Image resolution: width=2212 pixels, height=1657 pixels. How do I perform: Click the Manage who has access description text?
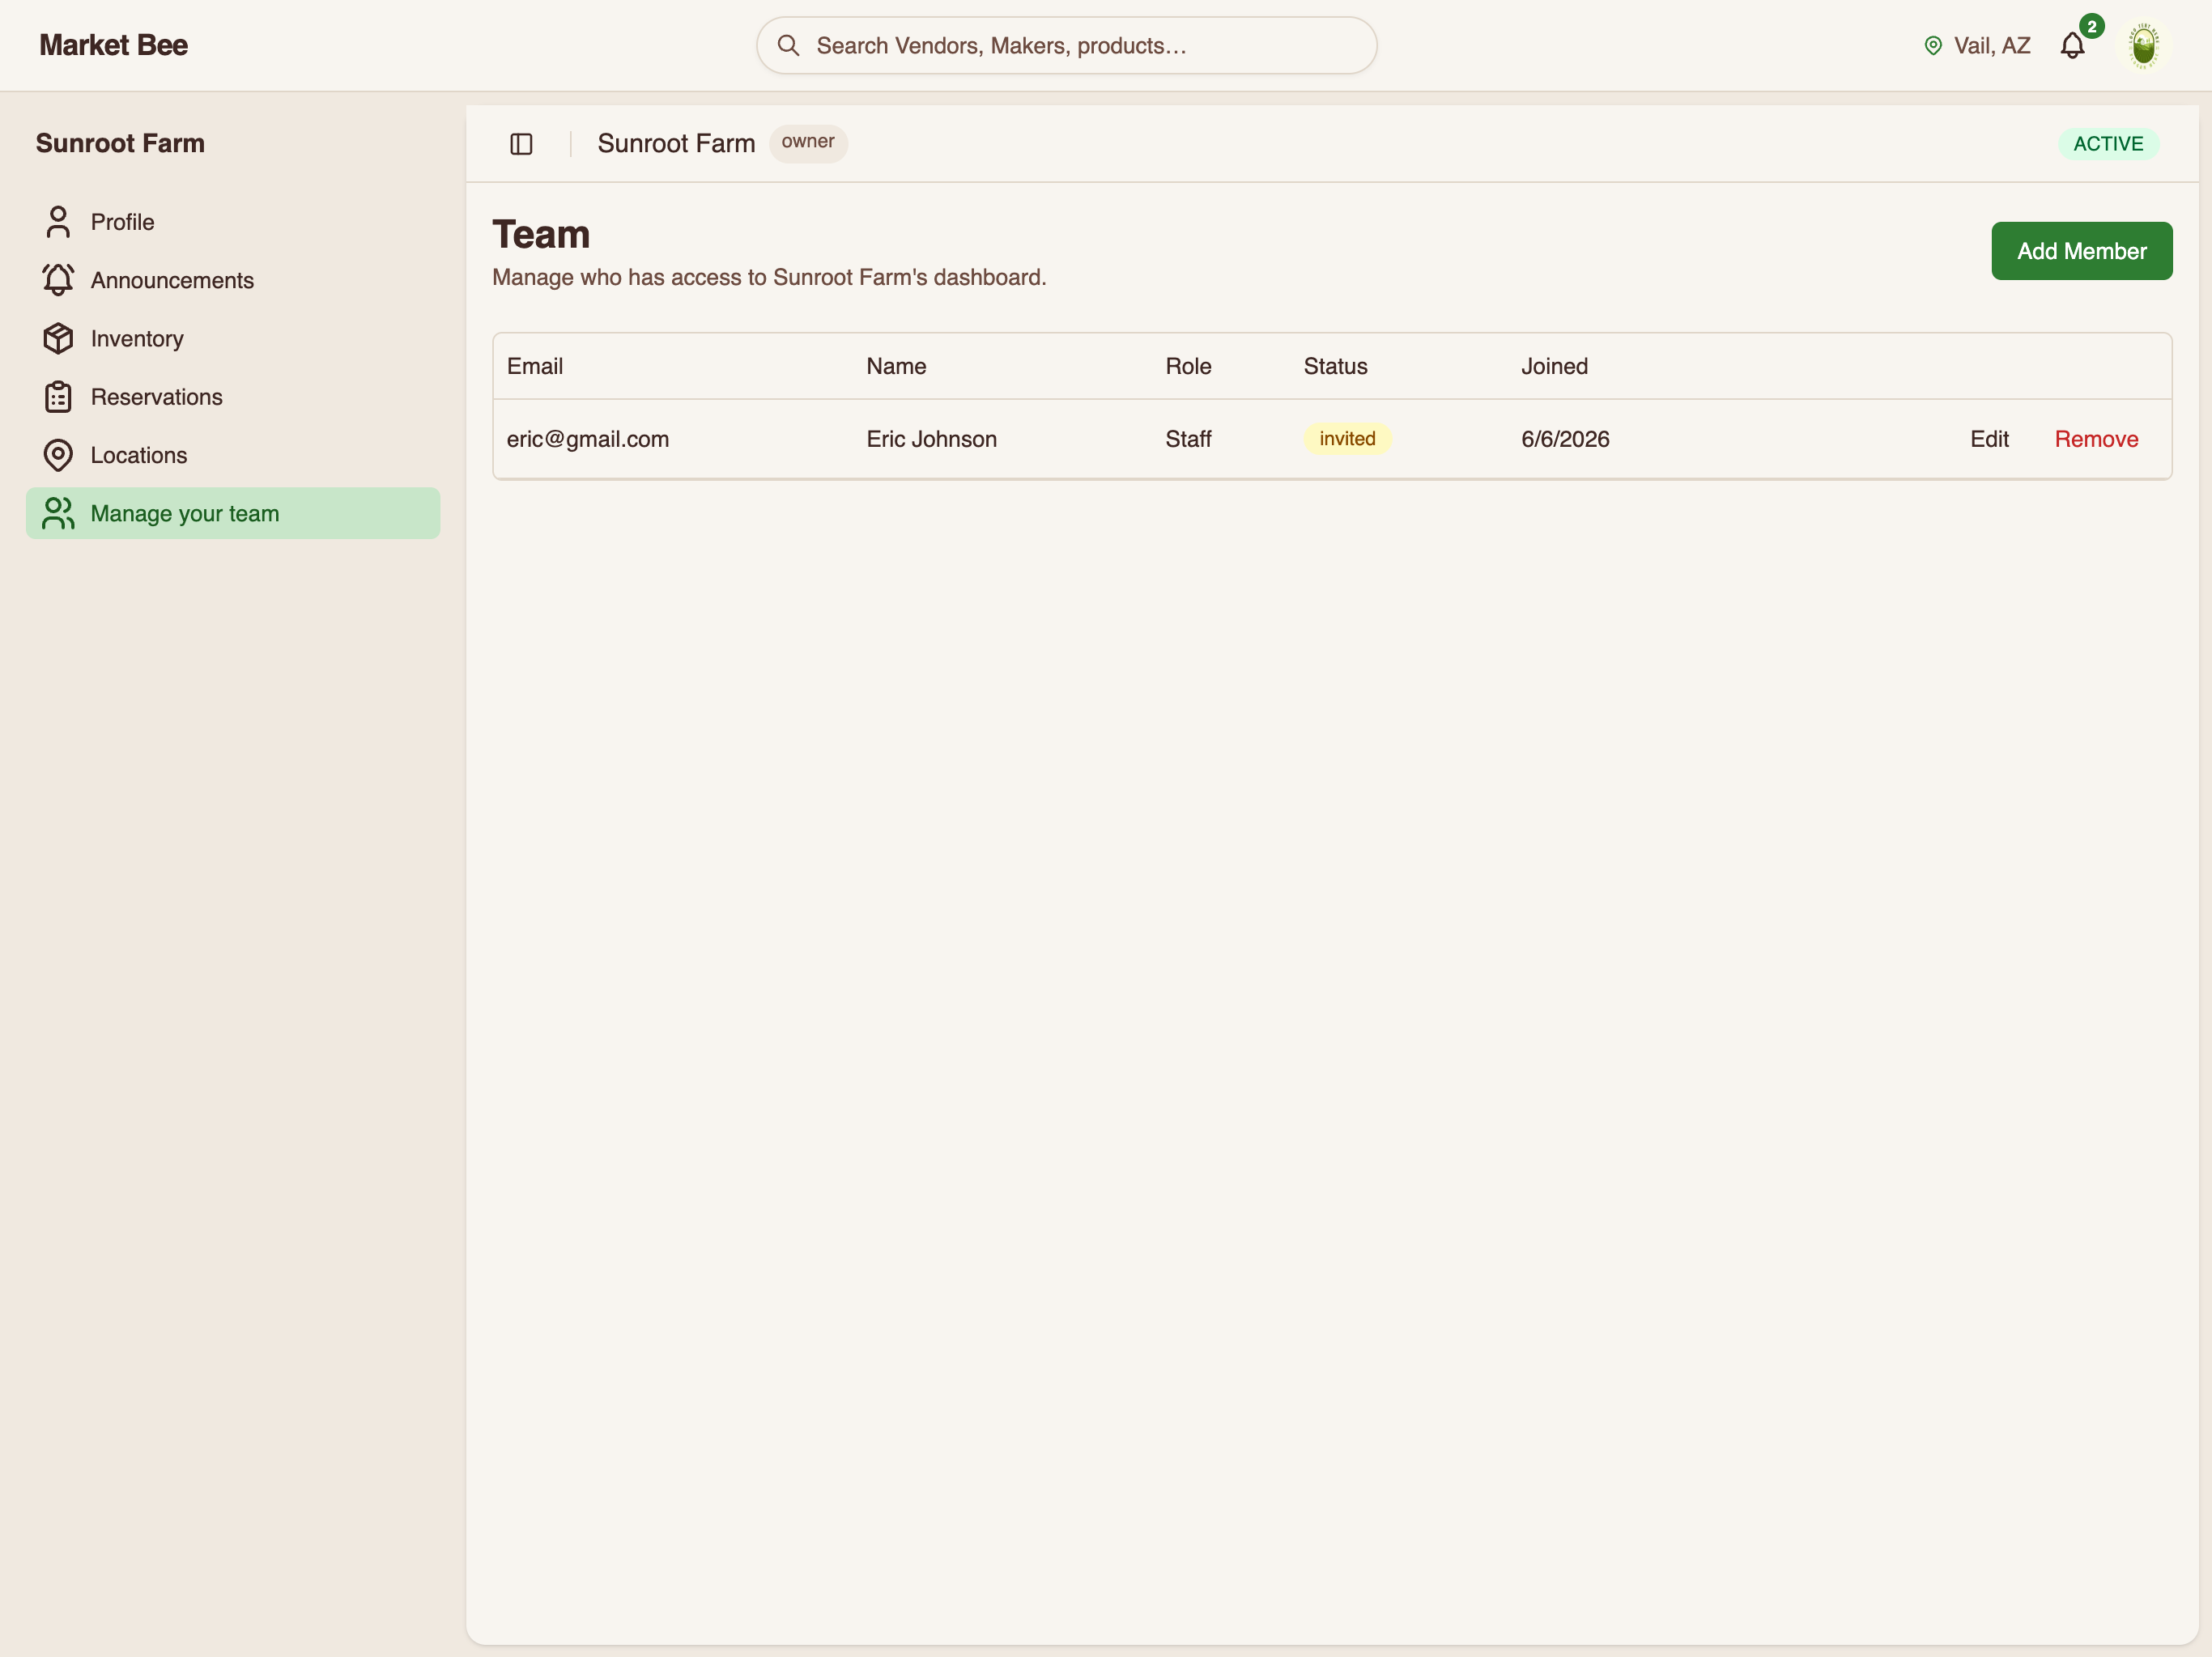pyautogui.click(x=769, y=277)
